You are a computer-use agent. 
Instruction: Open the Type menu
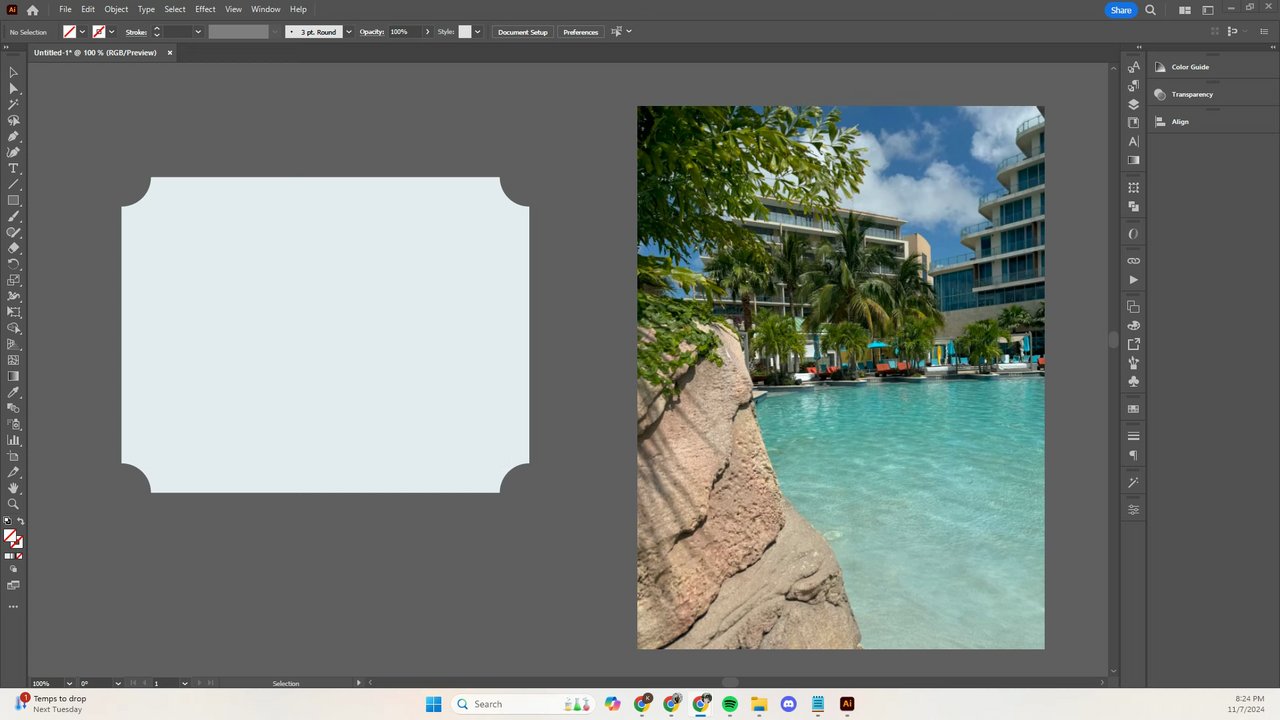pyautogui.click(x=146, y=9)
